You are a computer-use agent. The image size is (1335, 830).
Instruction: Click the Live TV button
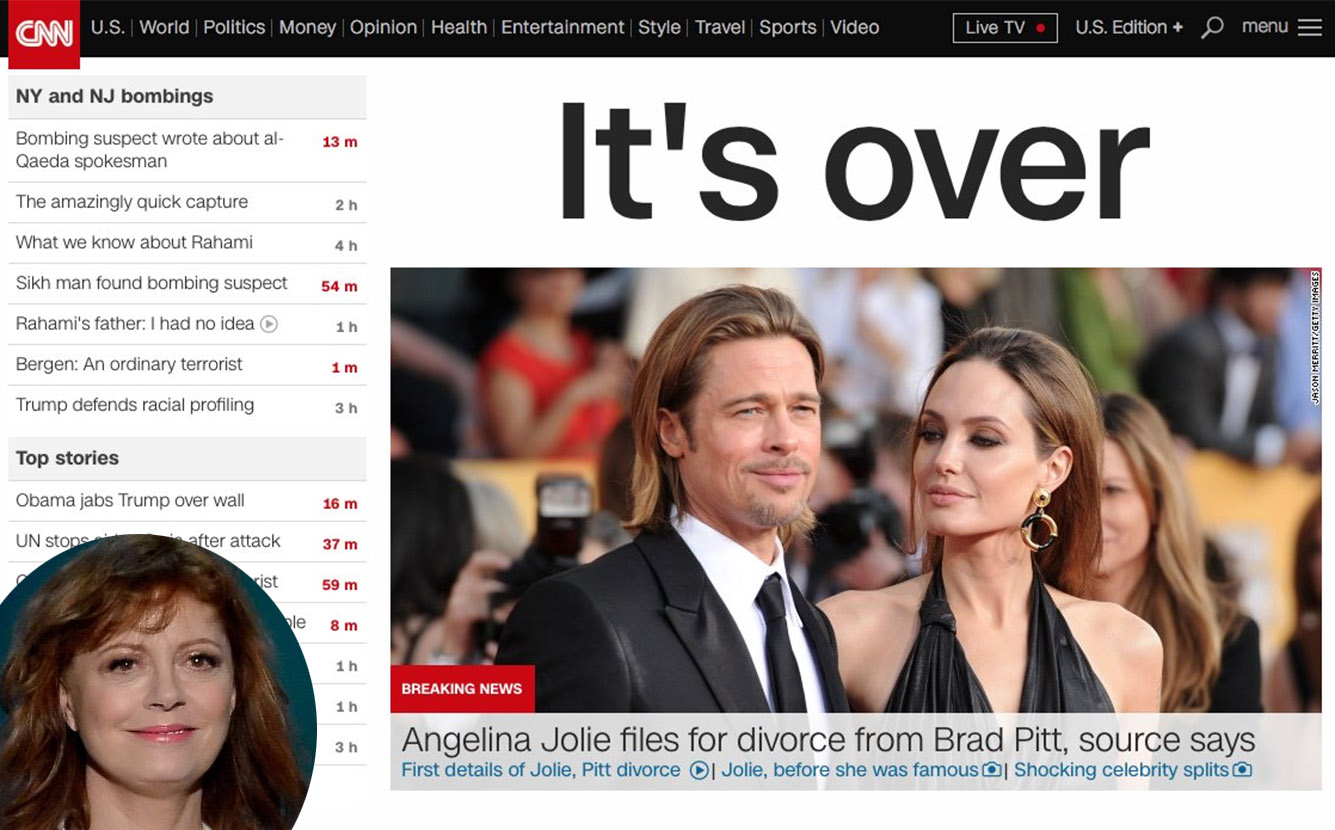1005,28
